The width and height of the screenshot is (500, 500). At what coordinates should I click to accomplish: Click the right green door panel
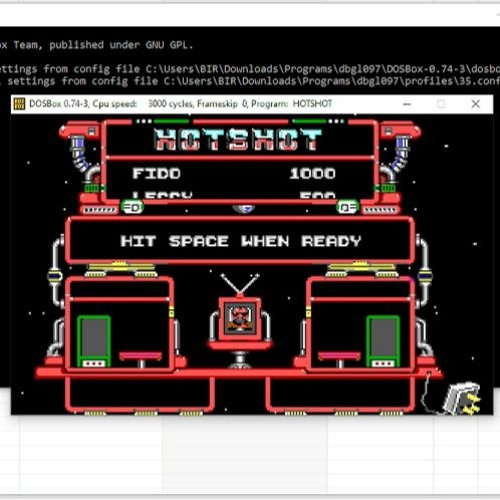(383, 341)
